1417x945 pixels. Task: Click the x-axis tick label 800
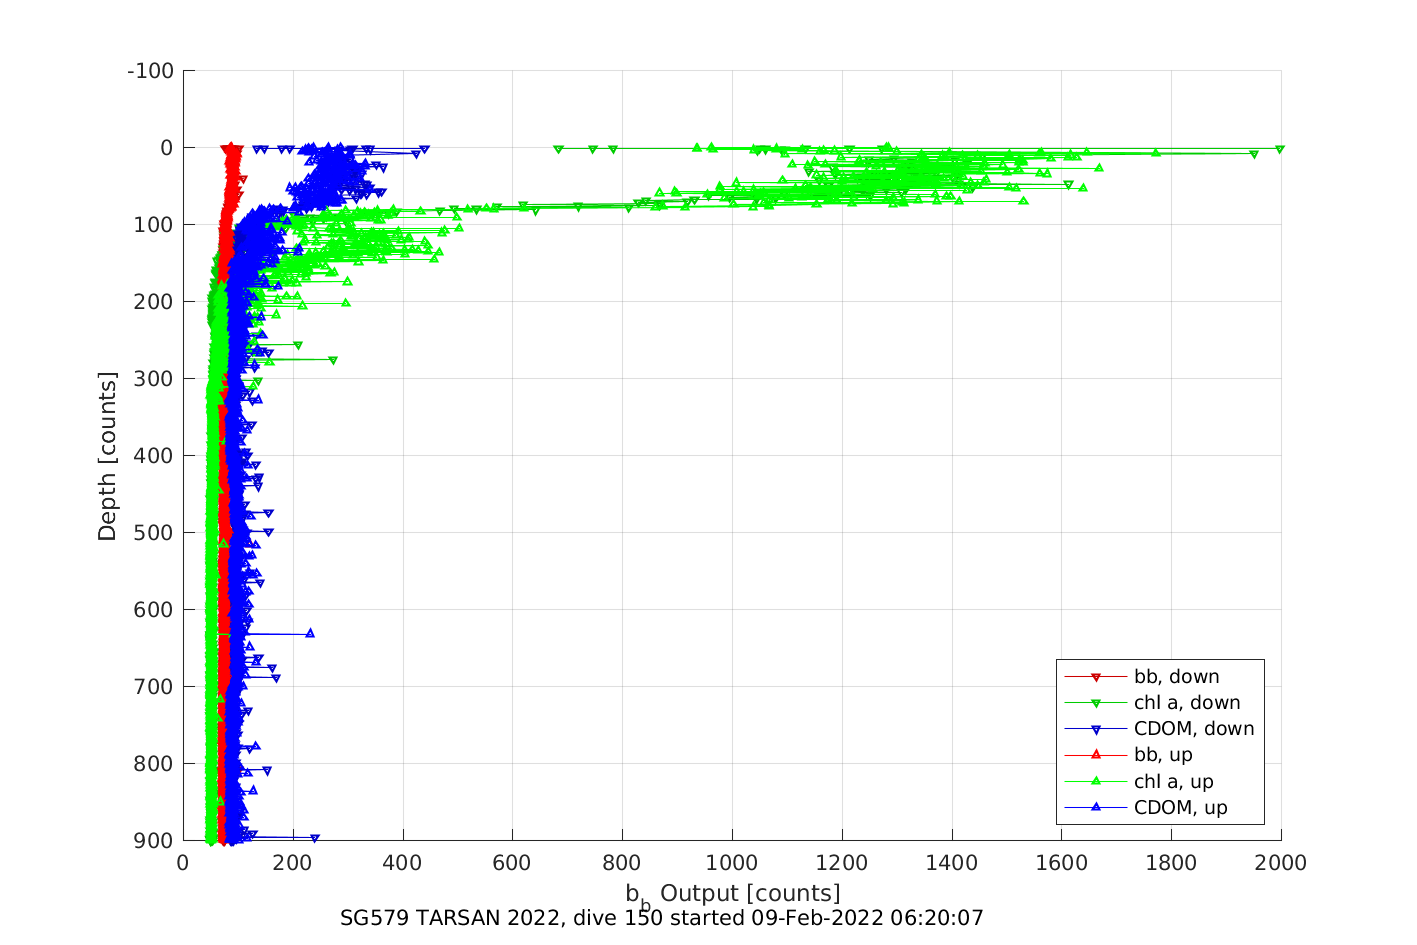coord(622,863)
